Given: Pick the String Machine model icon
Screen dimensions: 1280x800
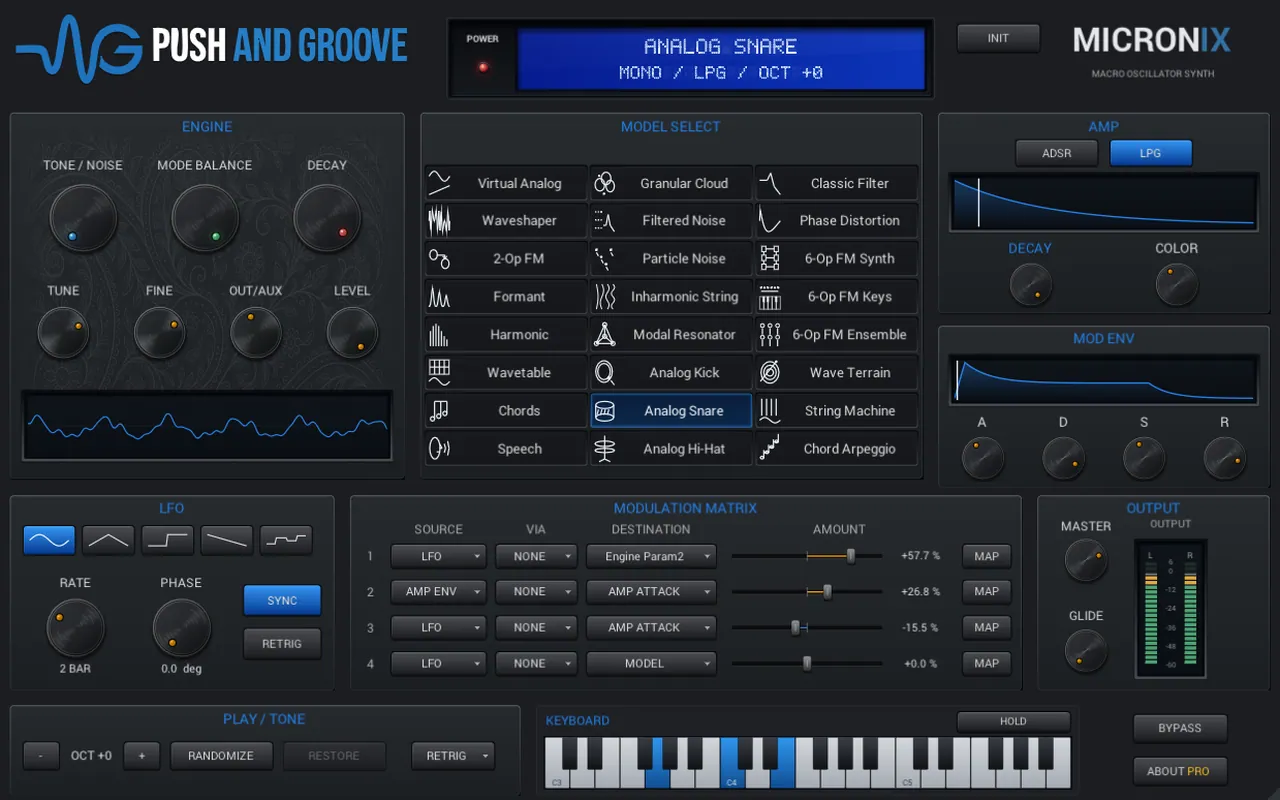Looking at the screenshot, I should (769, 410).
